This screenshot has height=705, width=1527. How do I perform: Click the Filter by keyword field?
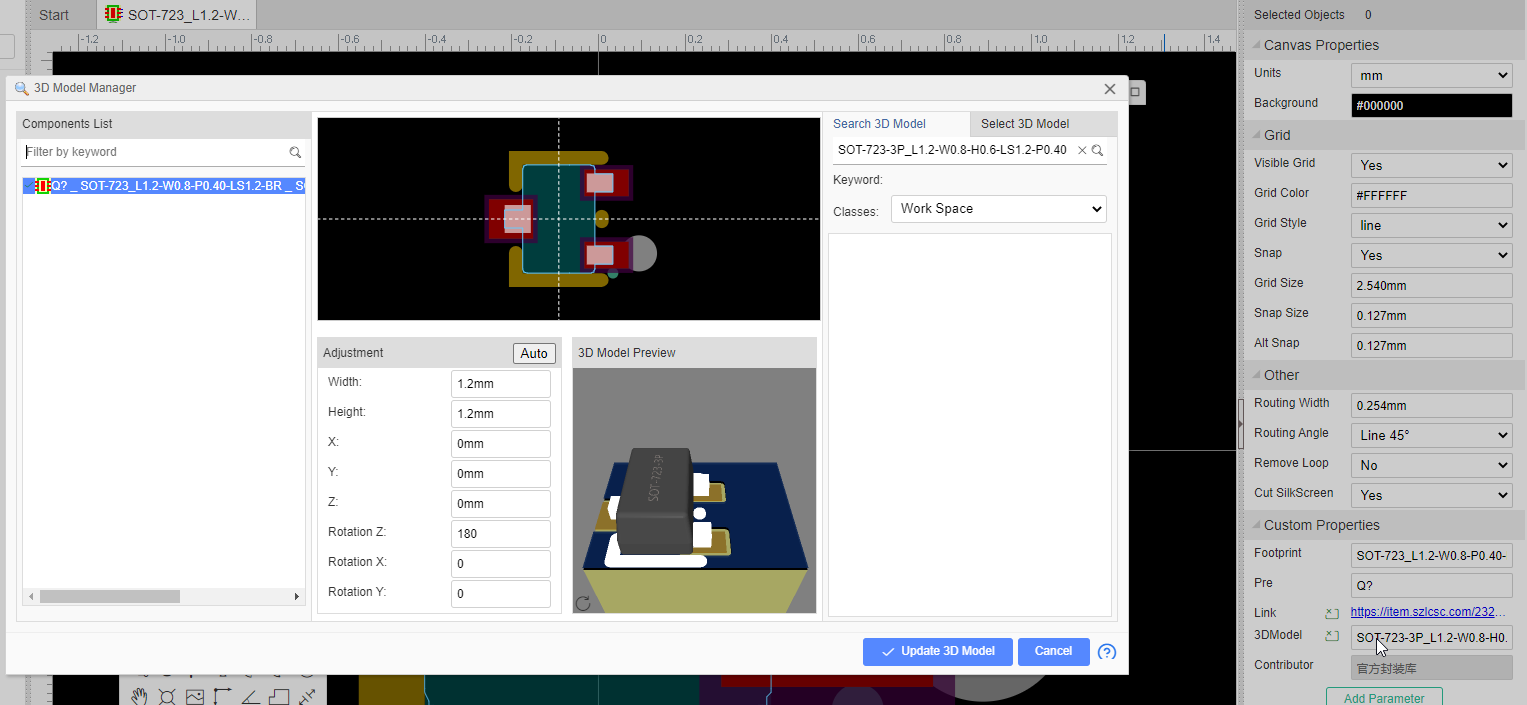[155, 152]
